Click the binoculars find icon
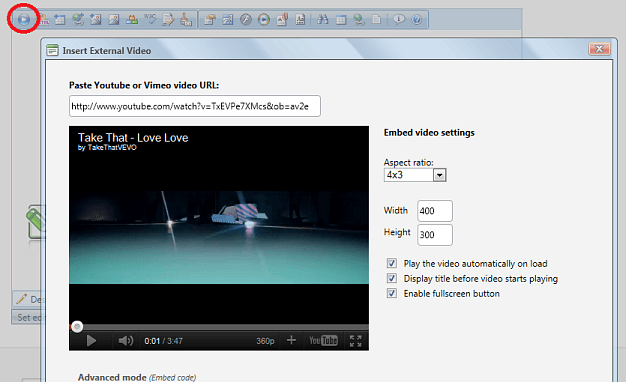626x382 pixels. (x=323, y=19)
